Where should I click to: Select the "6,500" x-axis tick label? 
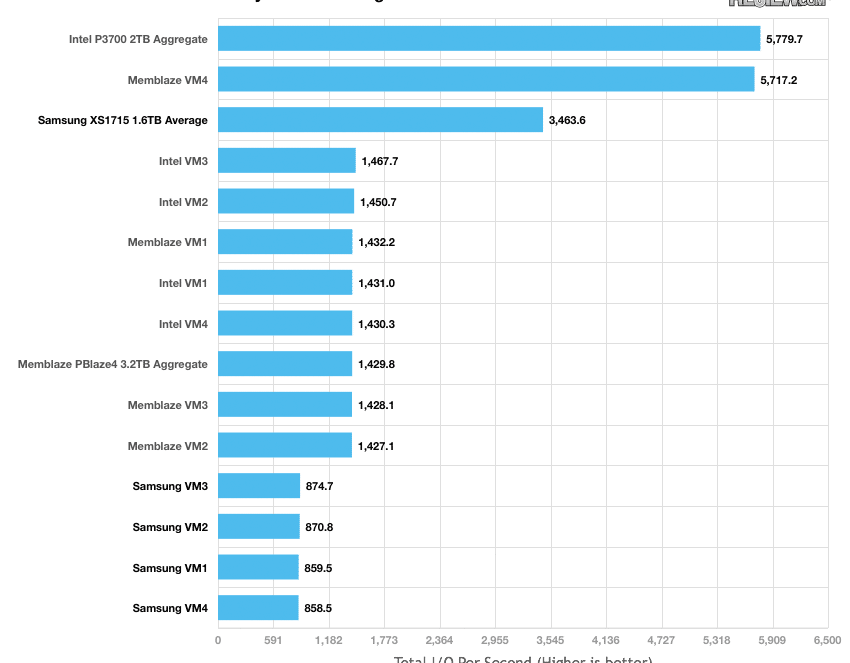(x=828, y=640)
